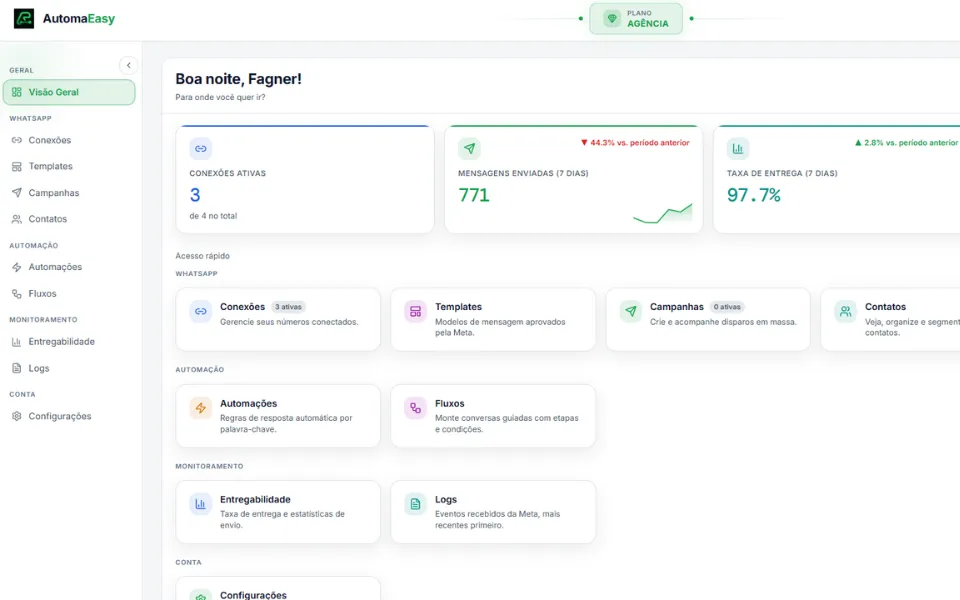
Task: Open Visão Geral in the sidebar
Action: tap(69, 92)
